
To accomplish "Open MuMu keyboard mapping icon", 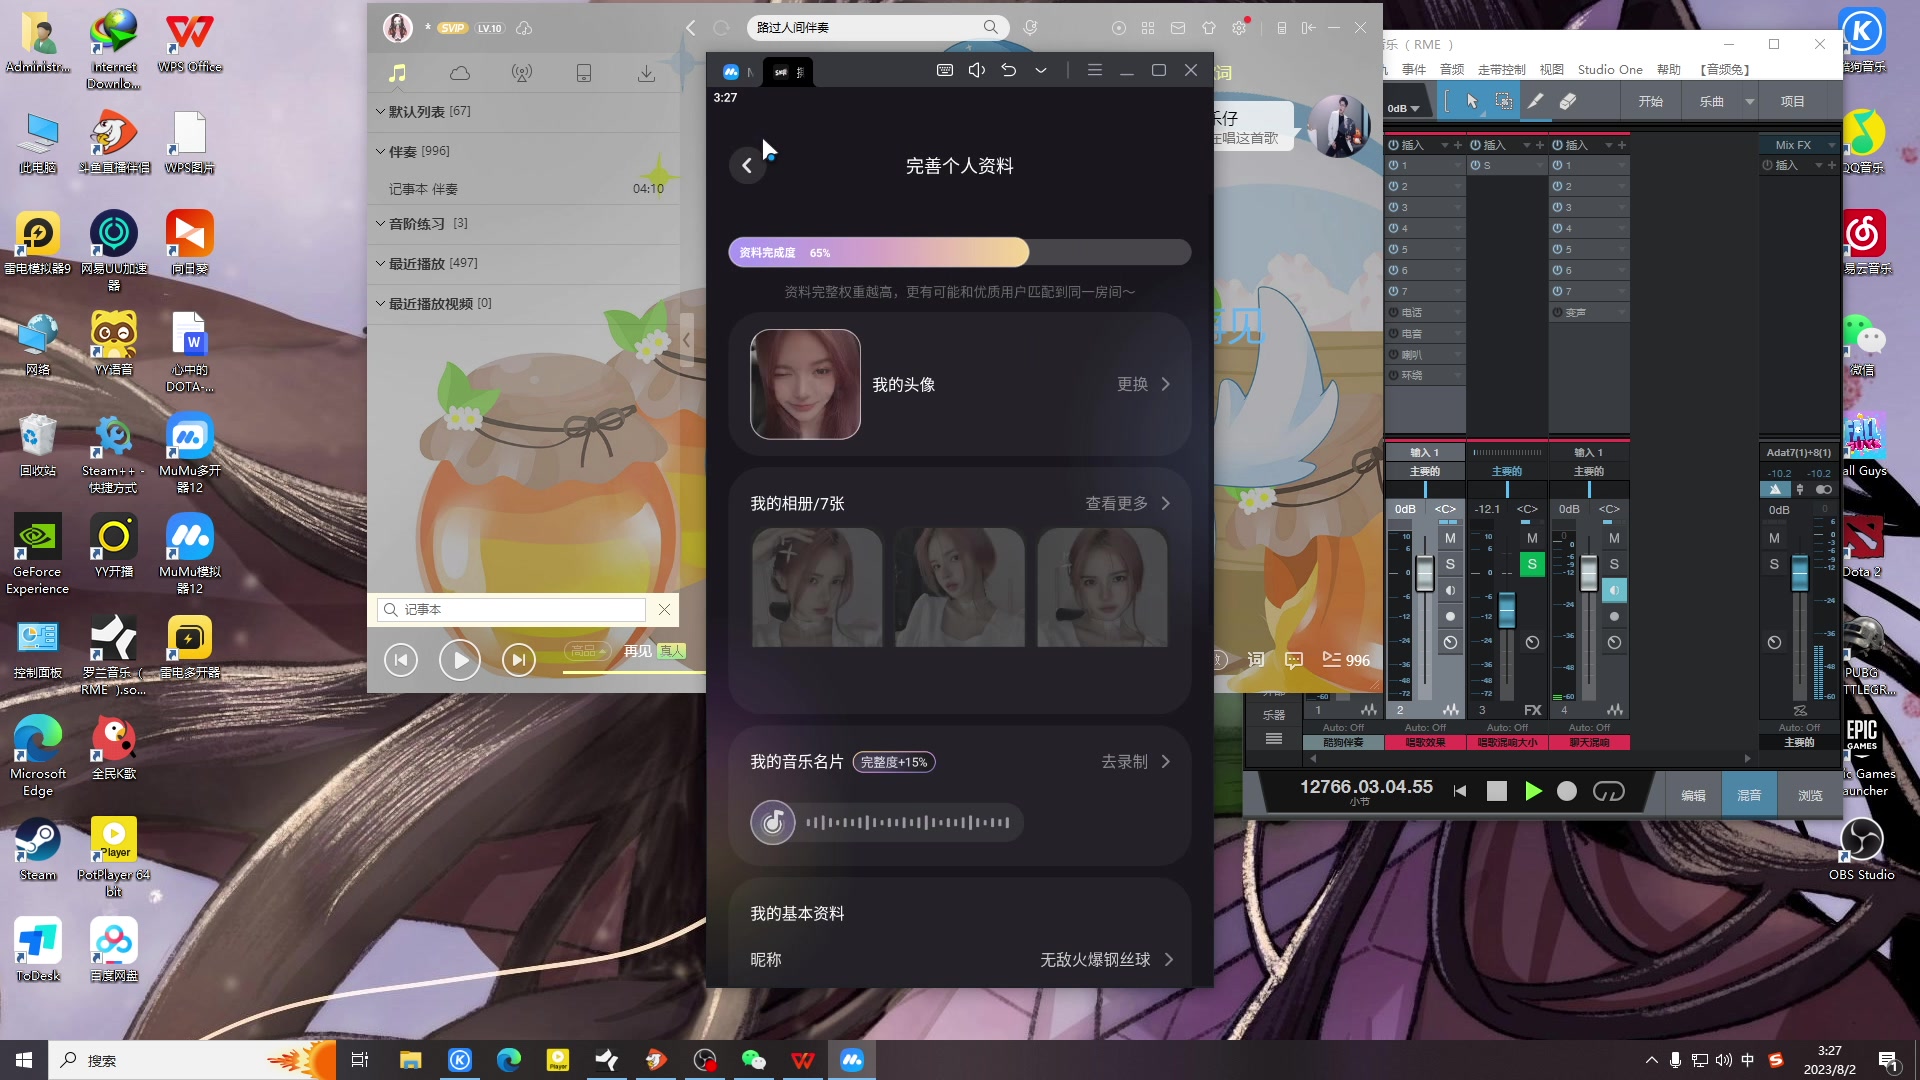I will coord(944,70).
